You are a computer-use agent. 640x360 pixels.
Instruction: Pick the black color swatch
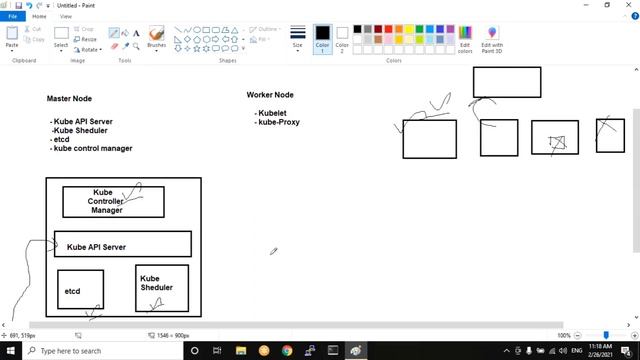pyautogui.click(x=358, y=29)
